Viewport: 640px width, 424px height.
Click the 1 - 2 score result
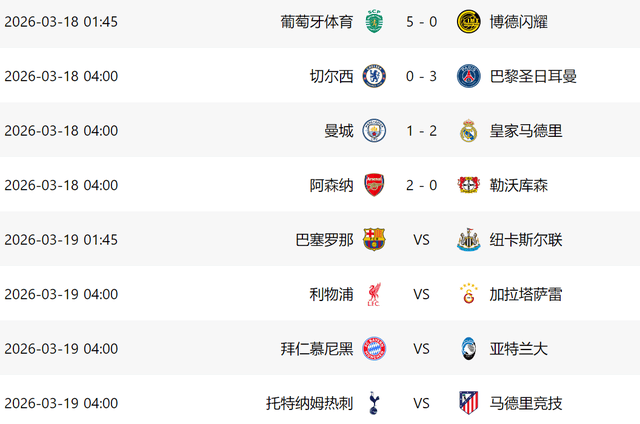click(421, 131)
